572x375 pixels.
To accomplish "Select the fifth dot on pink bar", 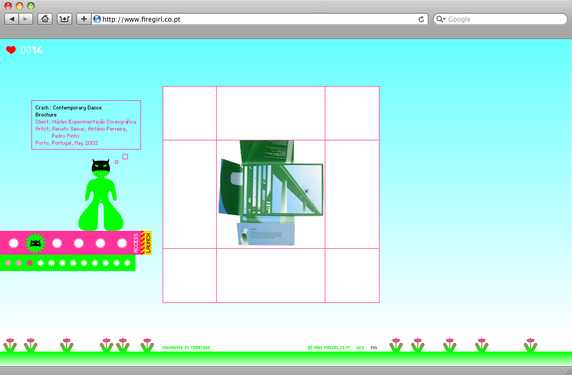I will (x=100, y=243).
